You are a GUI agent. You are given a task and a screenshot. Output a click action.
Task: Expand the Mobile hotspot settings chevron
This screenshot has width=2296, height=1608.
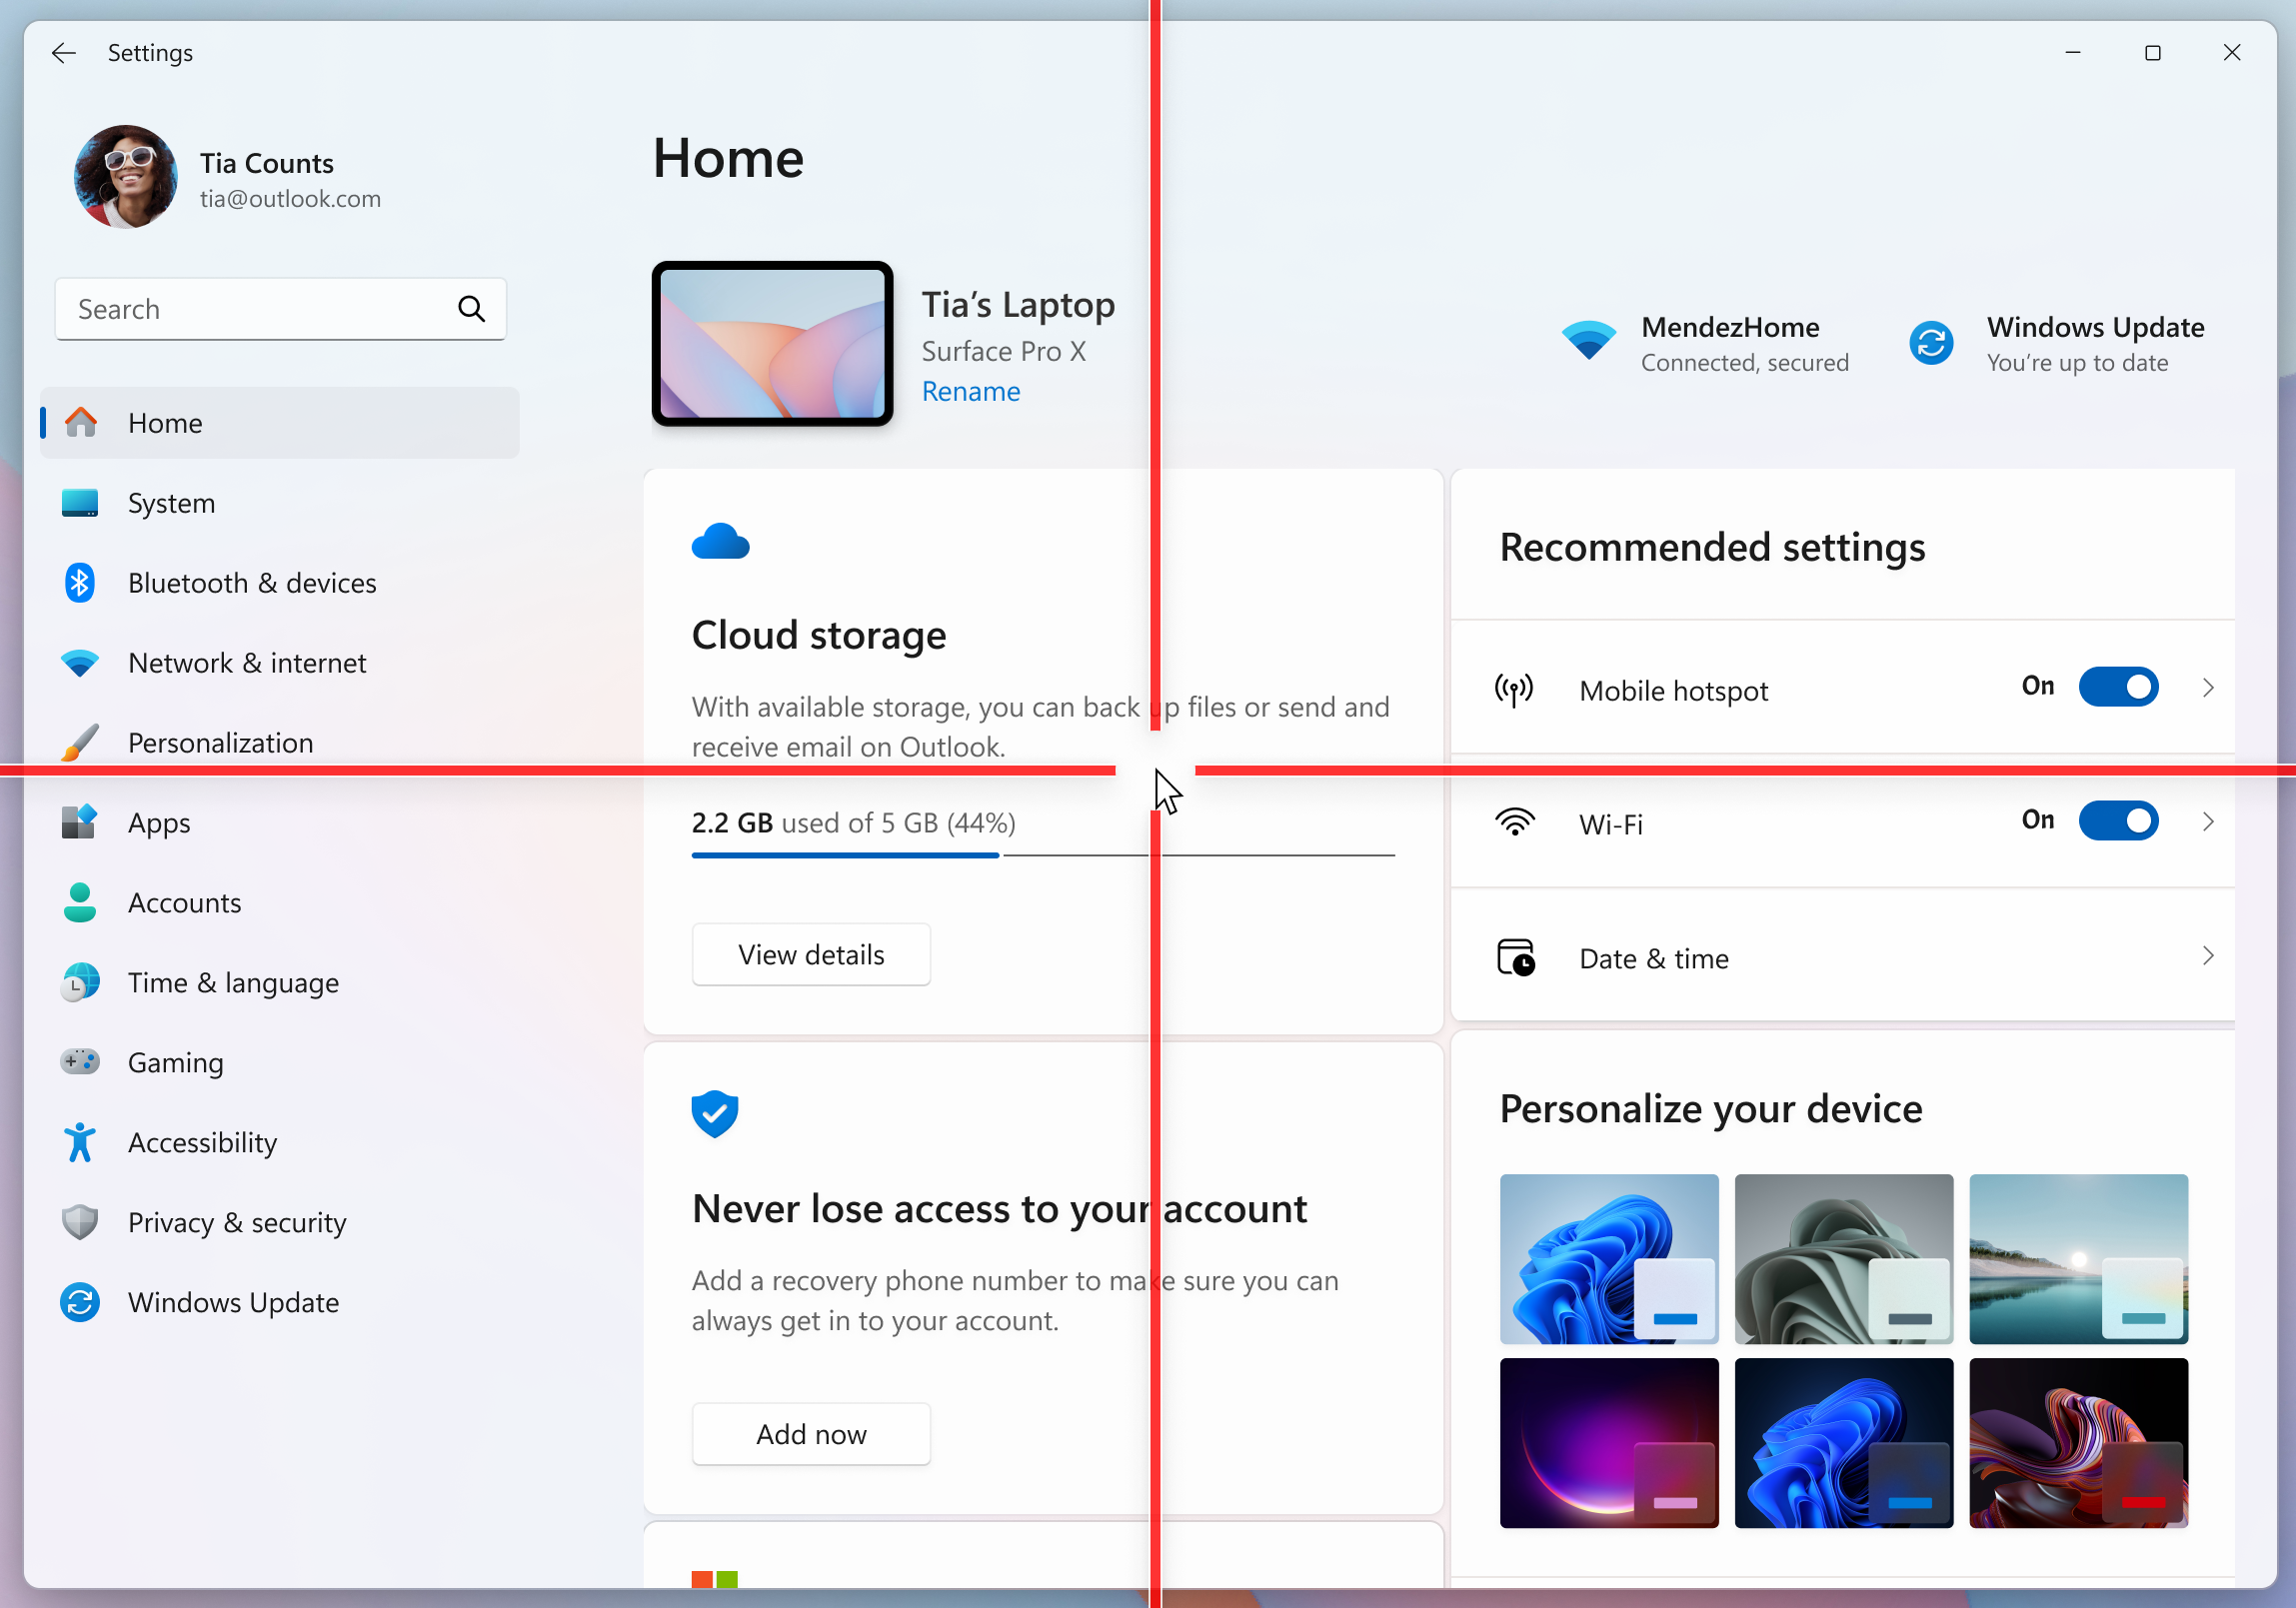2209,686
